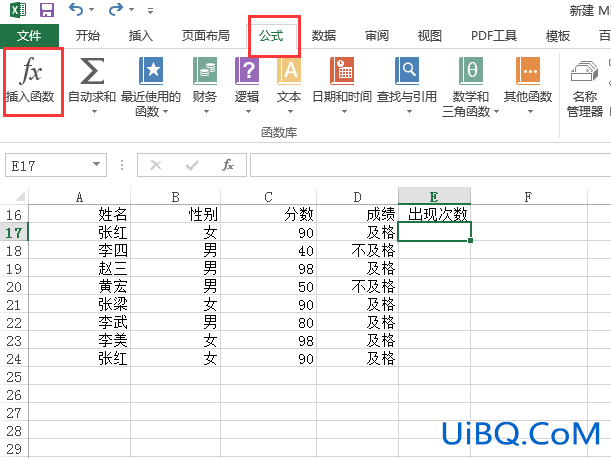The image size is (611, 458).
Task: Expand the Undo history dropdown arrow
Action: (x=92, y=9)
